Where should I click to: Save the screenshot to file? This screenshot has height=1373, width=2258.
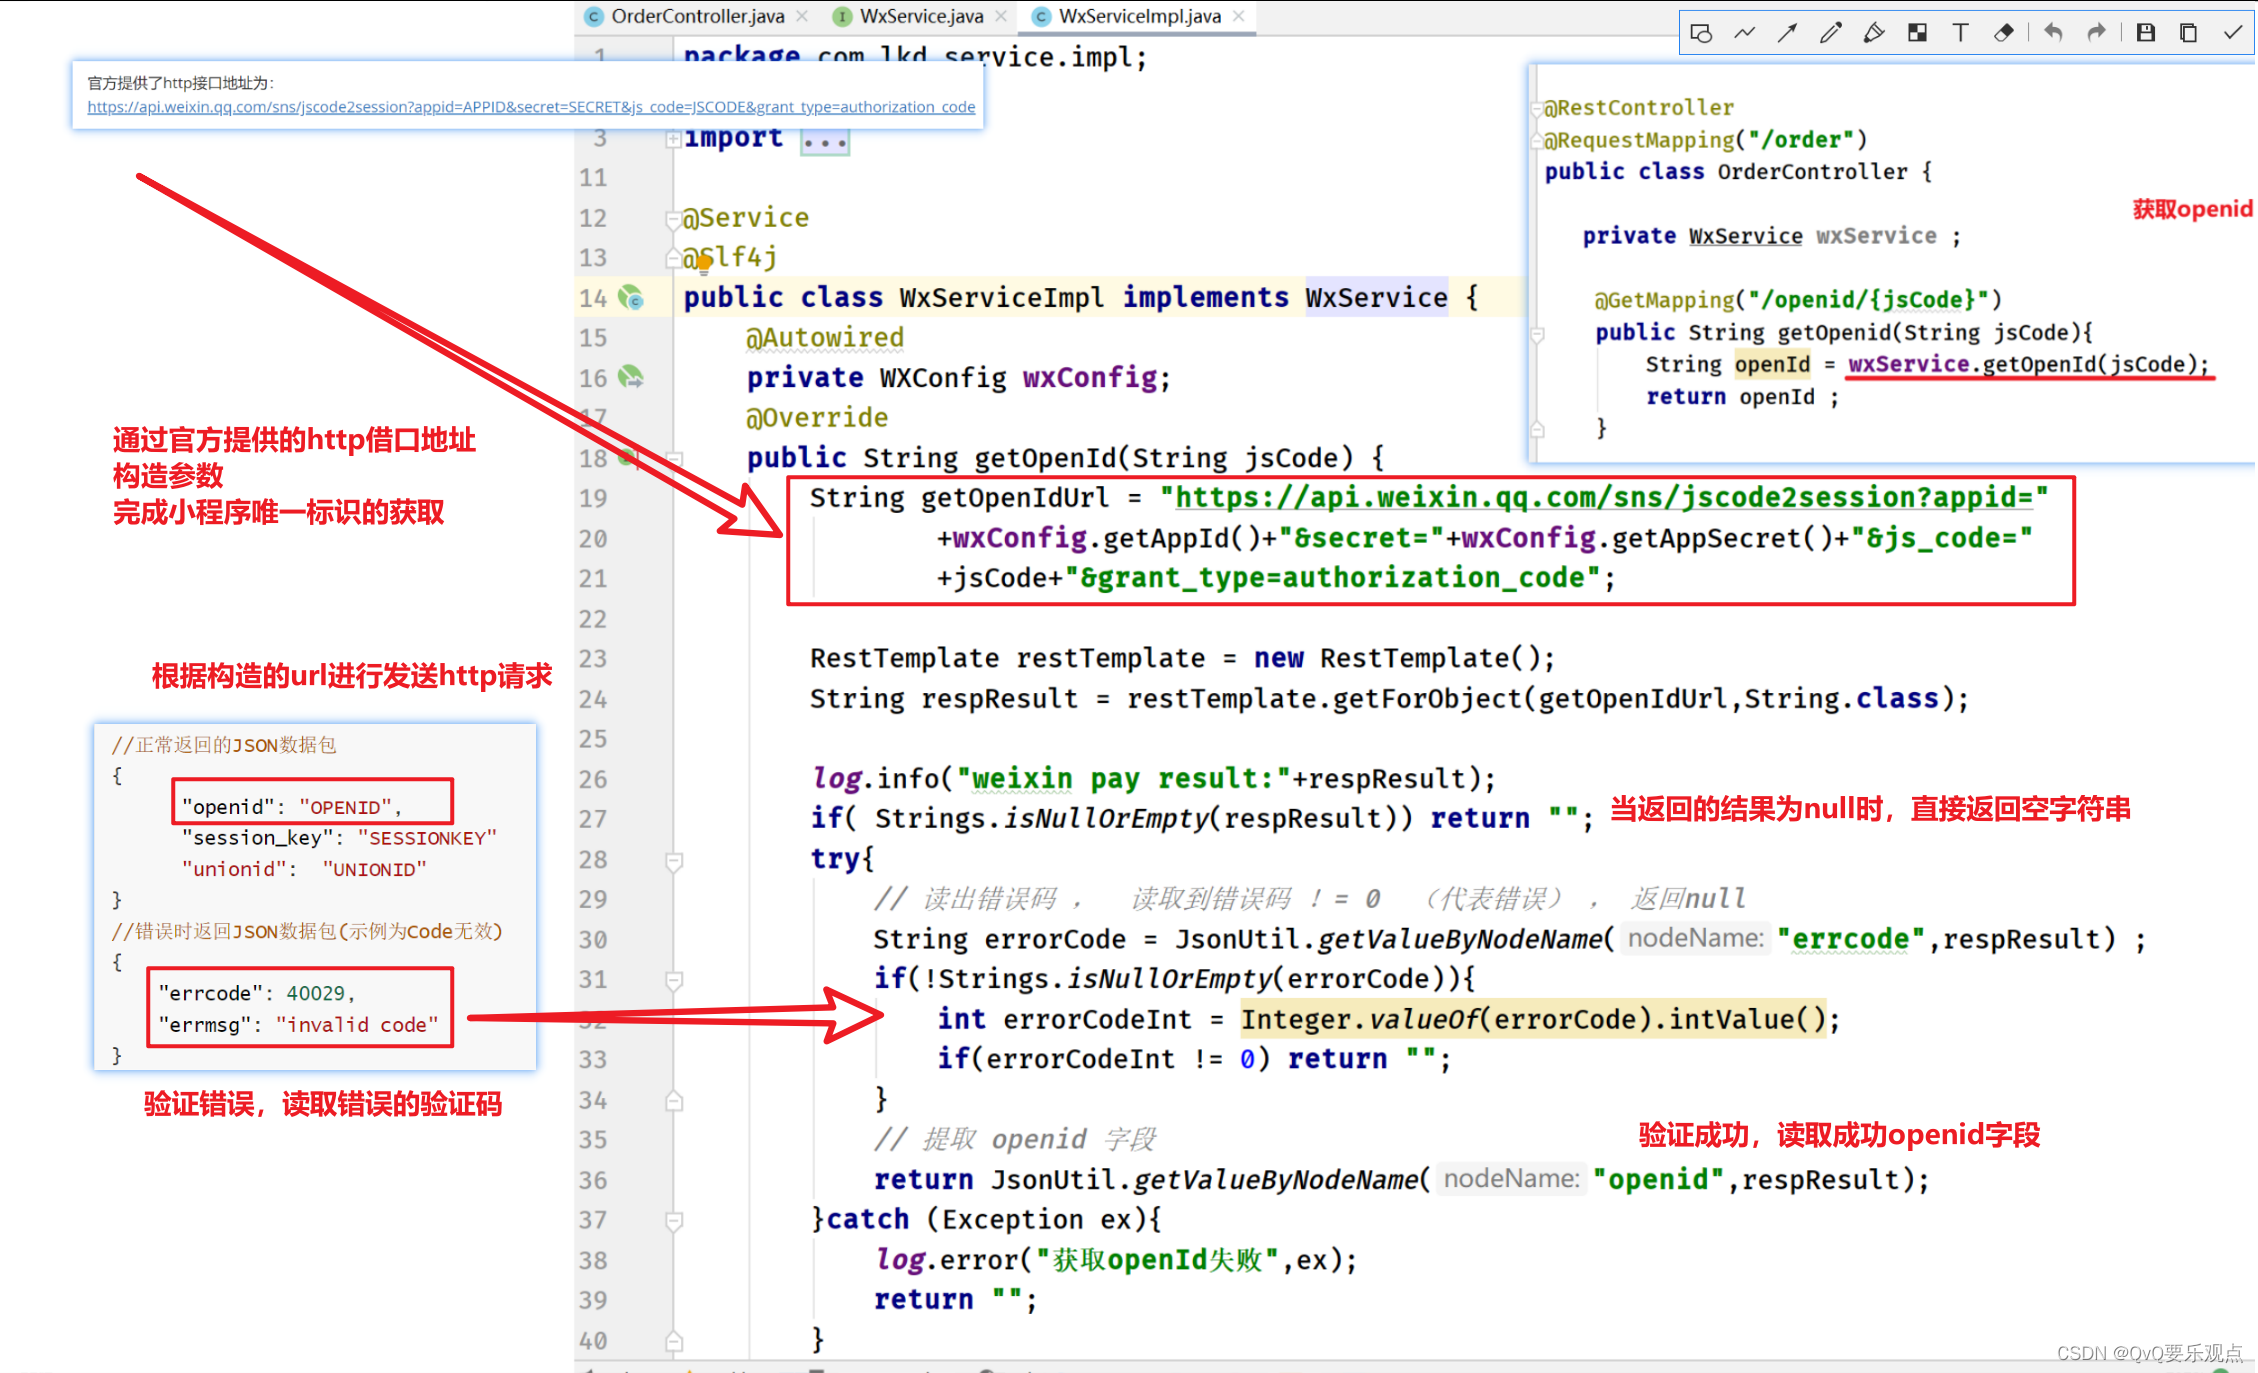point(2145,33)
